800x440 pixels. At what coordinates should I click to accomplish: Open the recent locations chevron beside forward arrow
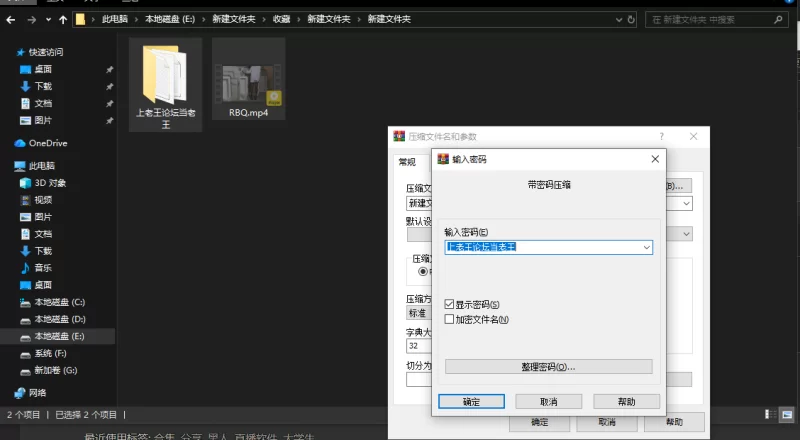tap(48, 19)
